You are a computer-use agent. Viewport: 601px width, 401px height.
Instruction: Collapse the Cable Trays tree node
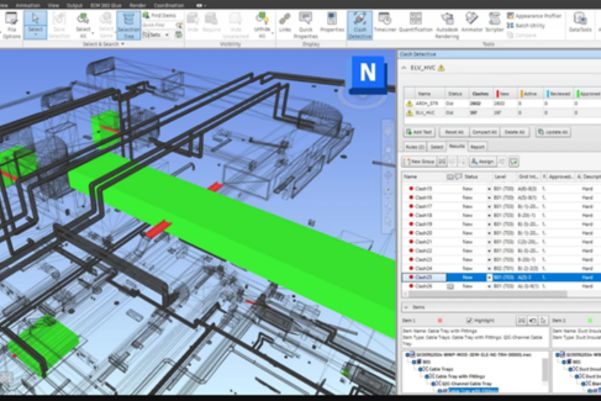pyautogui.click(x=420, y=369)
